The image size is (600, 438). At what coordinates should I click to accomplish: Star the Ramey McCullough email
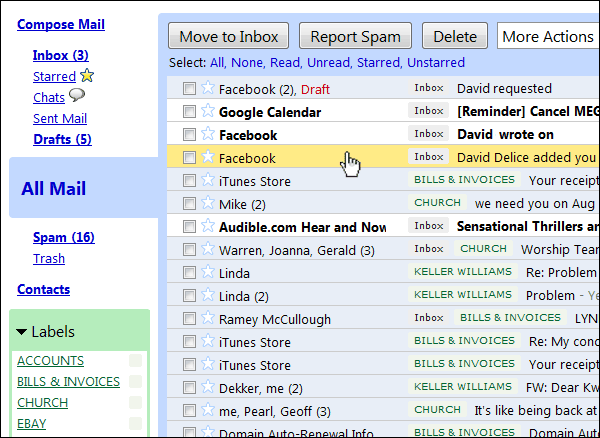(x=208, y=318)
